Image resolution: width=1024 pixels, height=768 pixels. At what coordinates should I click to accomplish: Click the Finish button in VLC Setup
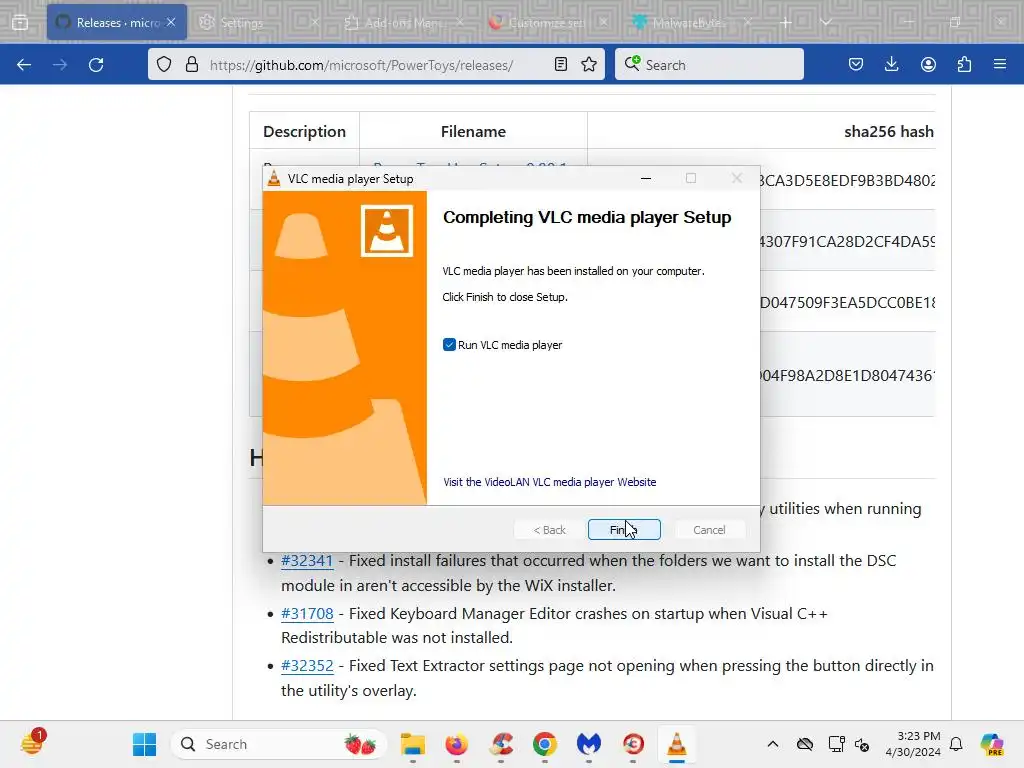624,530
